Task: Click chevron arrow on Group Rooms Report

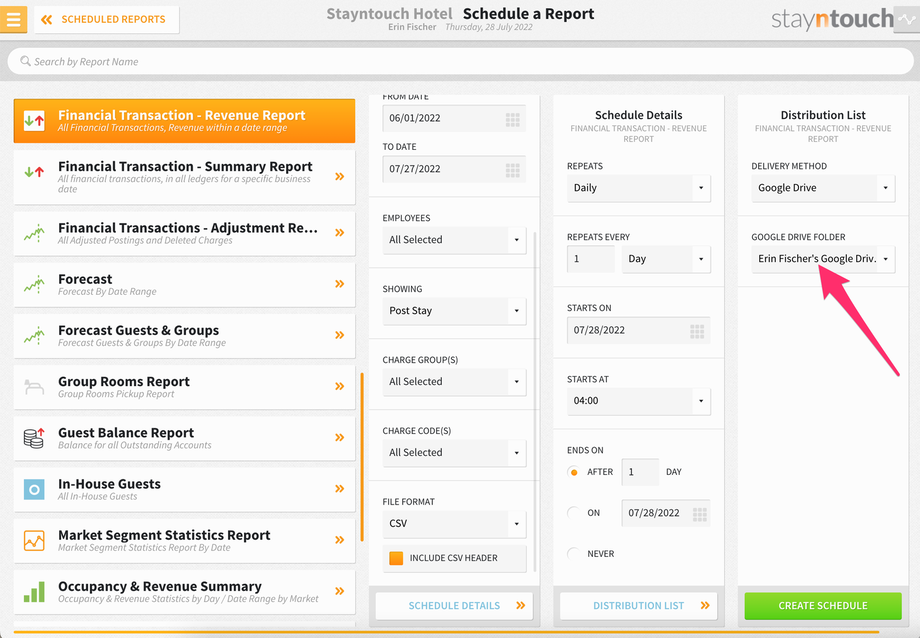Action: [339, 386]
